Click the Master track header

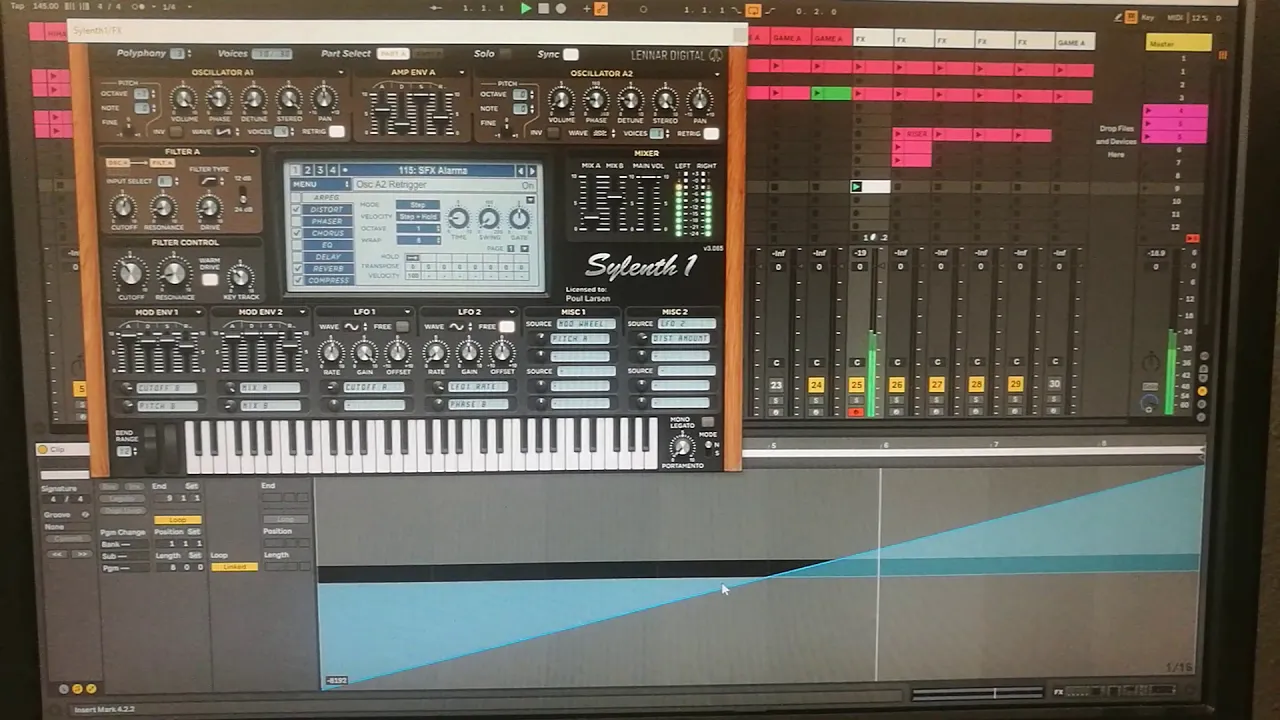coord(1178,43)
